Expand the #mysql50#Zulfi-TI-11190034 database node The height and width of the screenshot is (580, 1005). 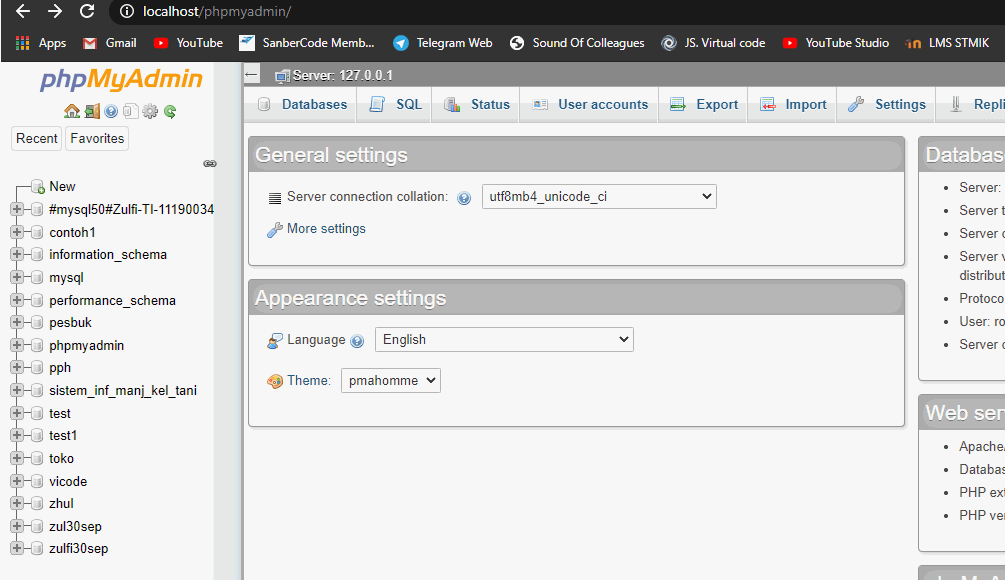[17, 209]
